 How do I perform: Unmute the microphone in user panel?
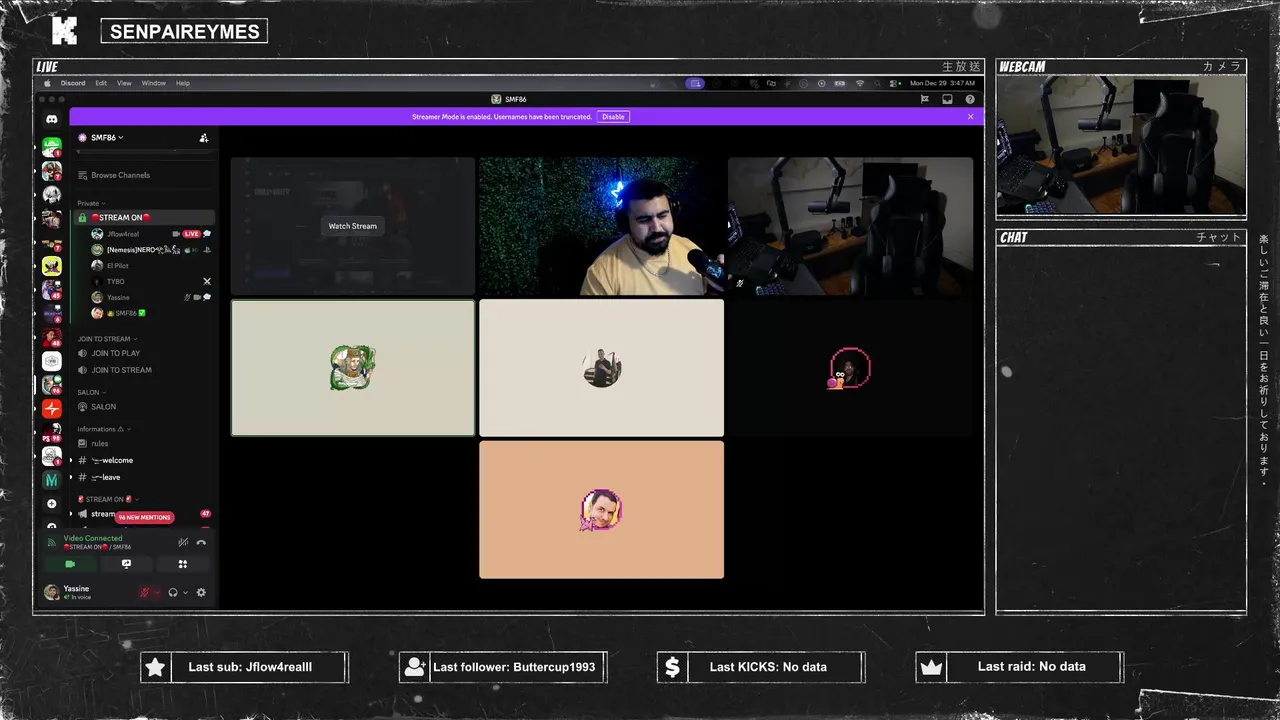tap(144, 592)
